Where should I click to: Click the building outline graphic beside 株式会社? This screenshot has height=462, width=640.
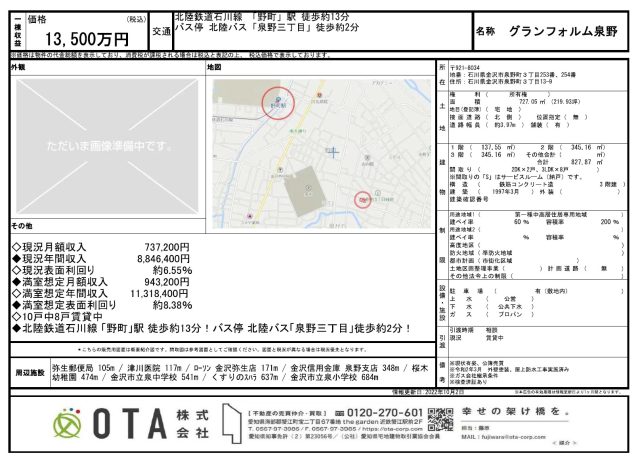pos(232,424)
